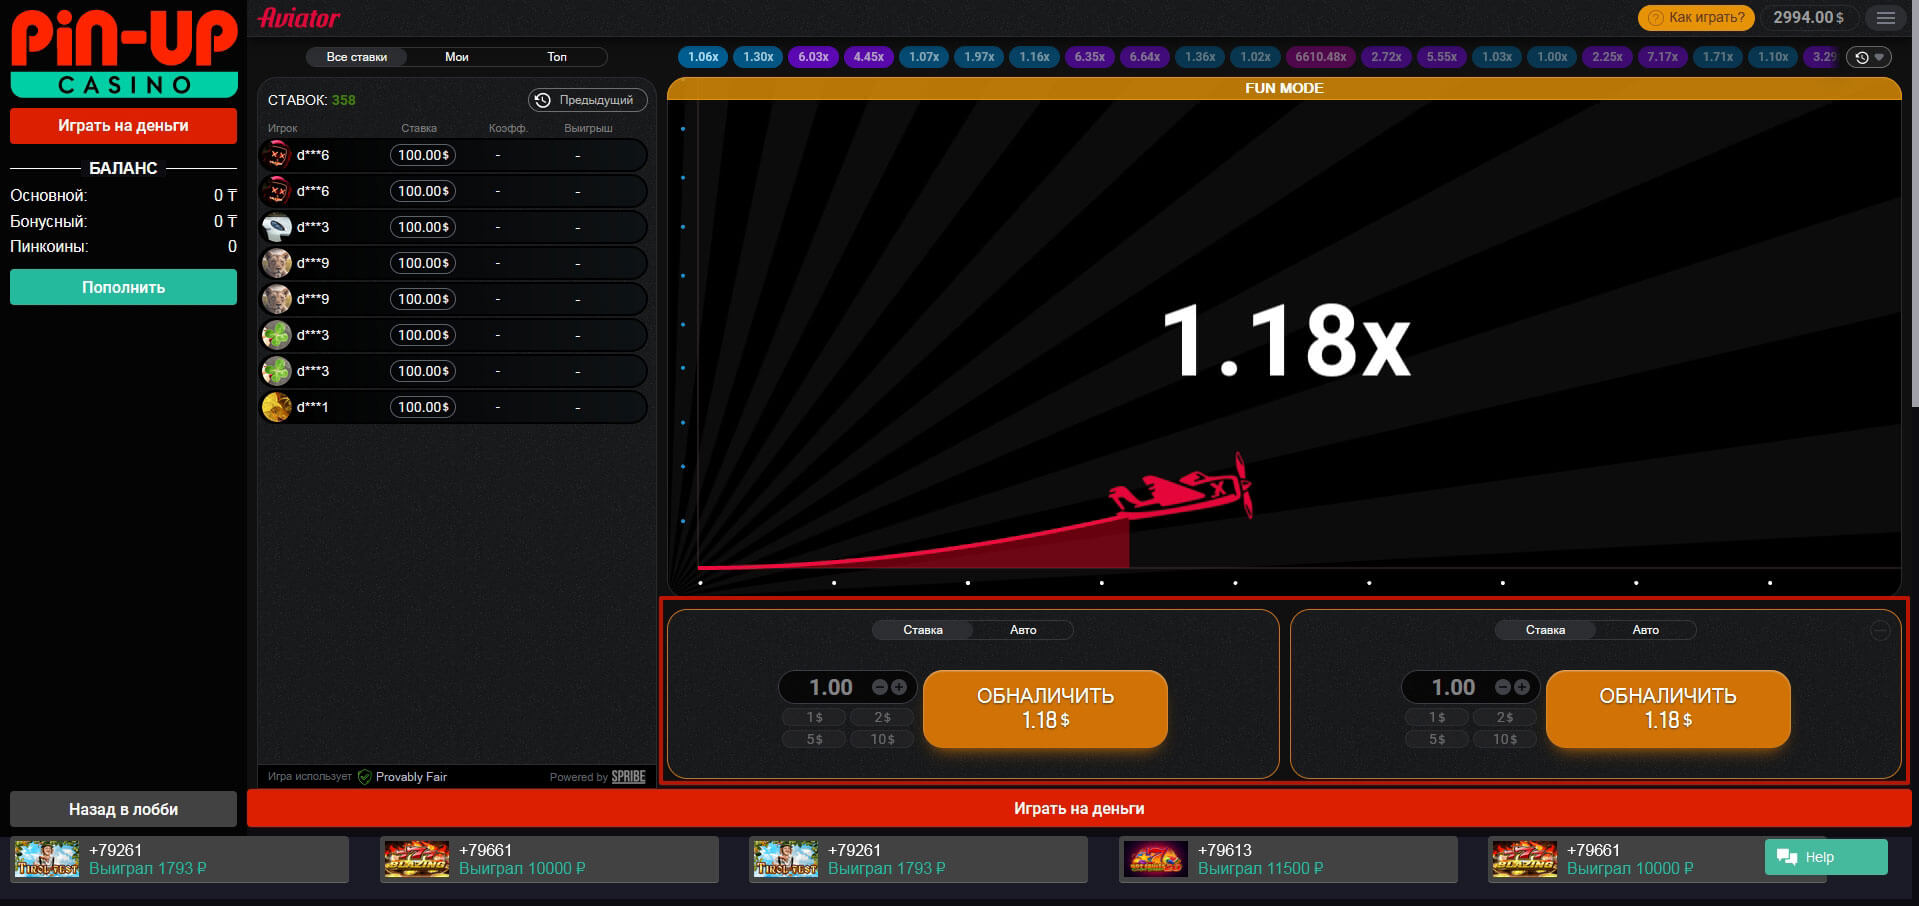This screenshot has width=1919, height=906.
Task: Choose the 1$ quick bet in the left panel
Action: (814, 717)
